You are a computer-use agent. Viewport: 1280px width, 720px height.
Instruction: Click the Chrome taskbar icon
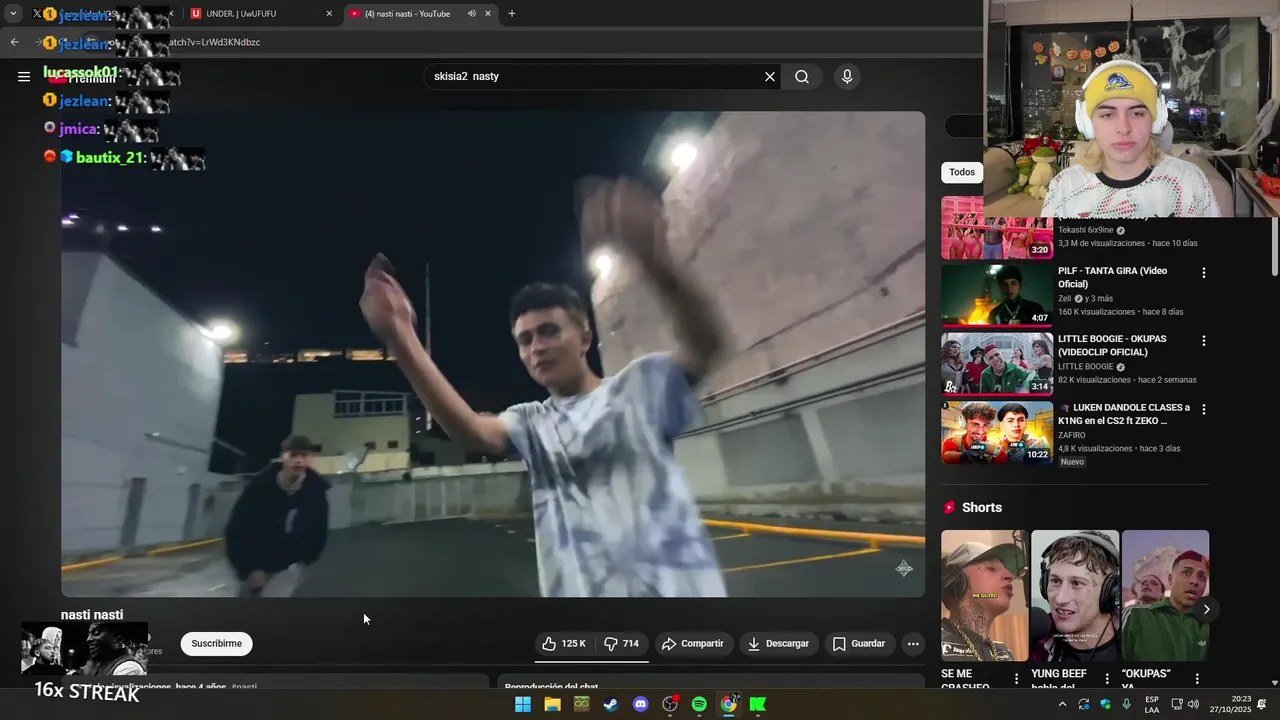(x=729, y=704)
